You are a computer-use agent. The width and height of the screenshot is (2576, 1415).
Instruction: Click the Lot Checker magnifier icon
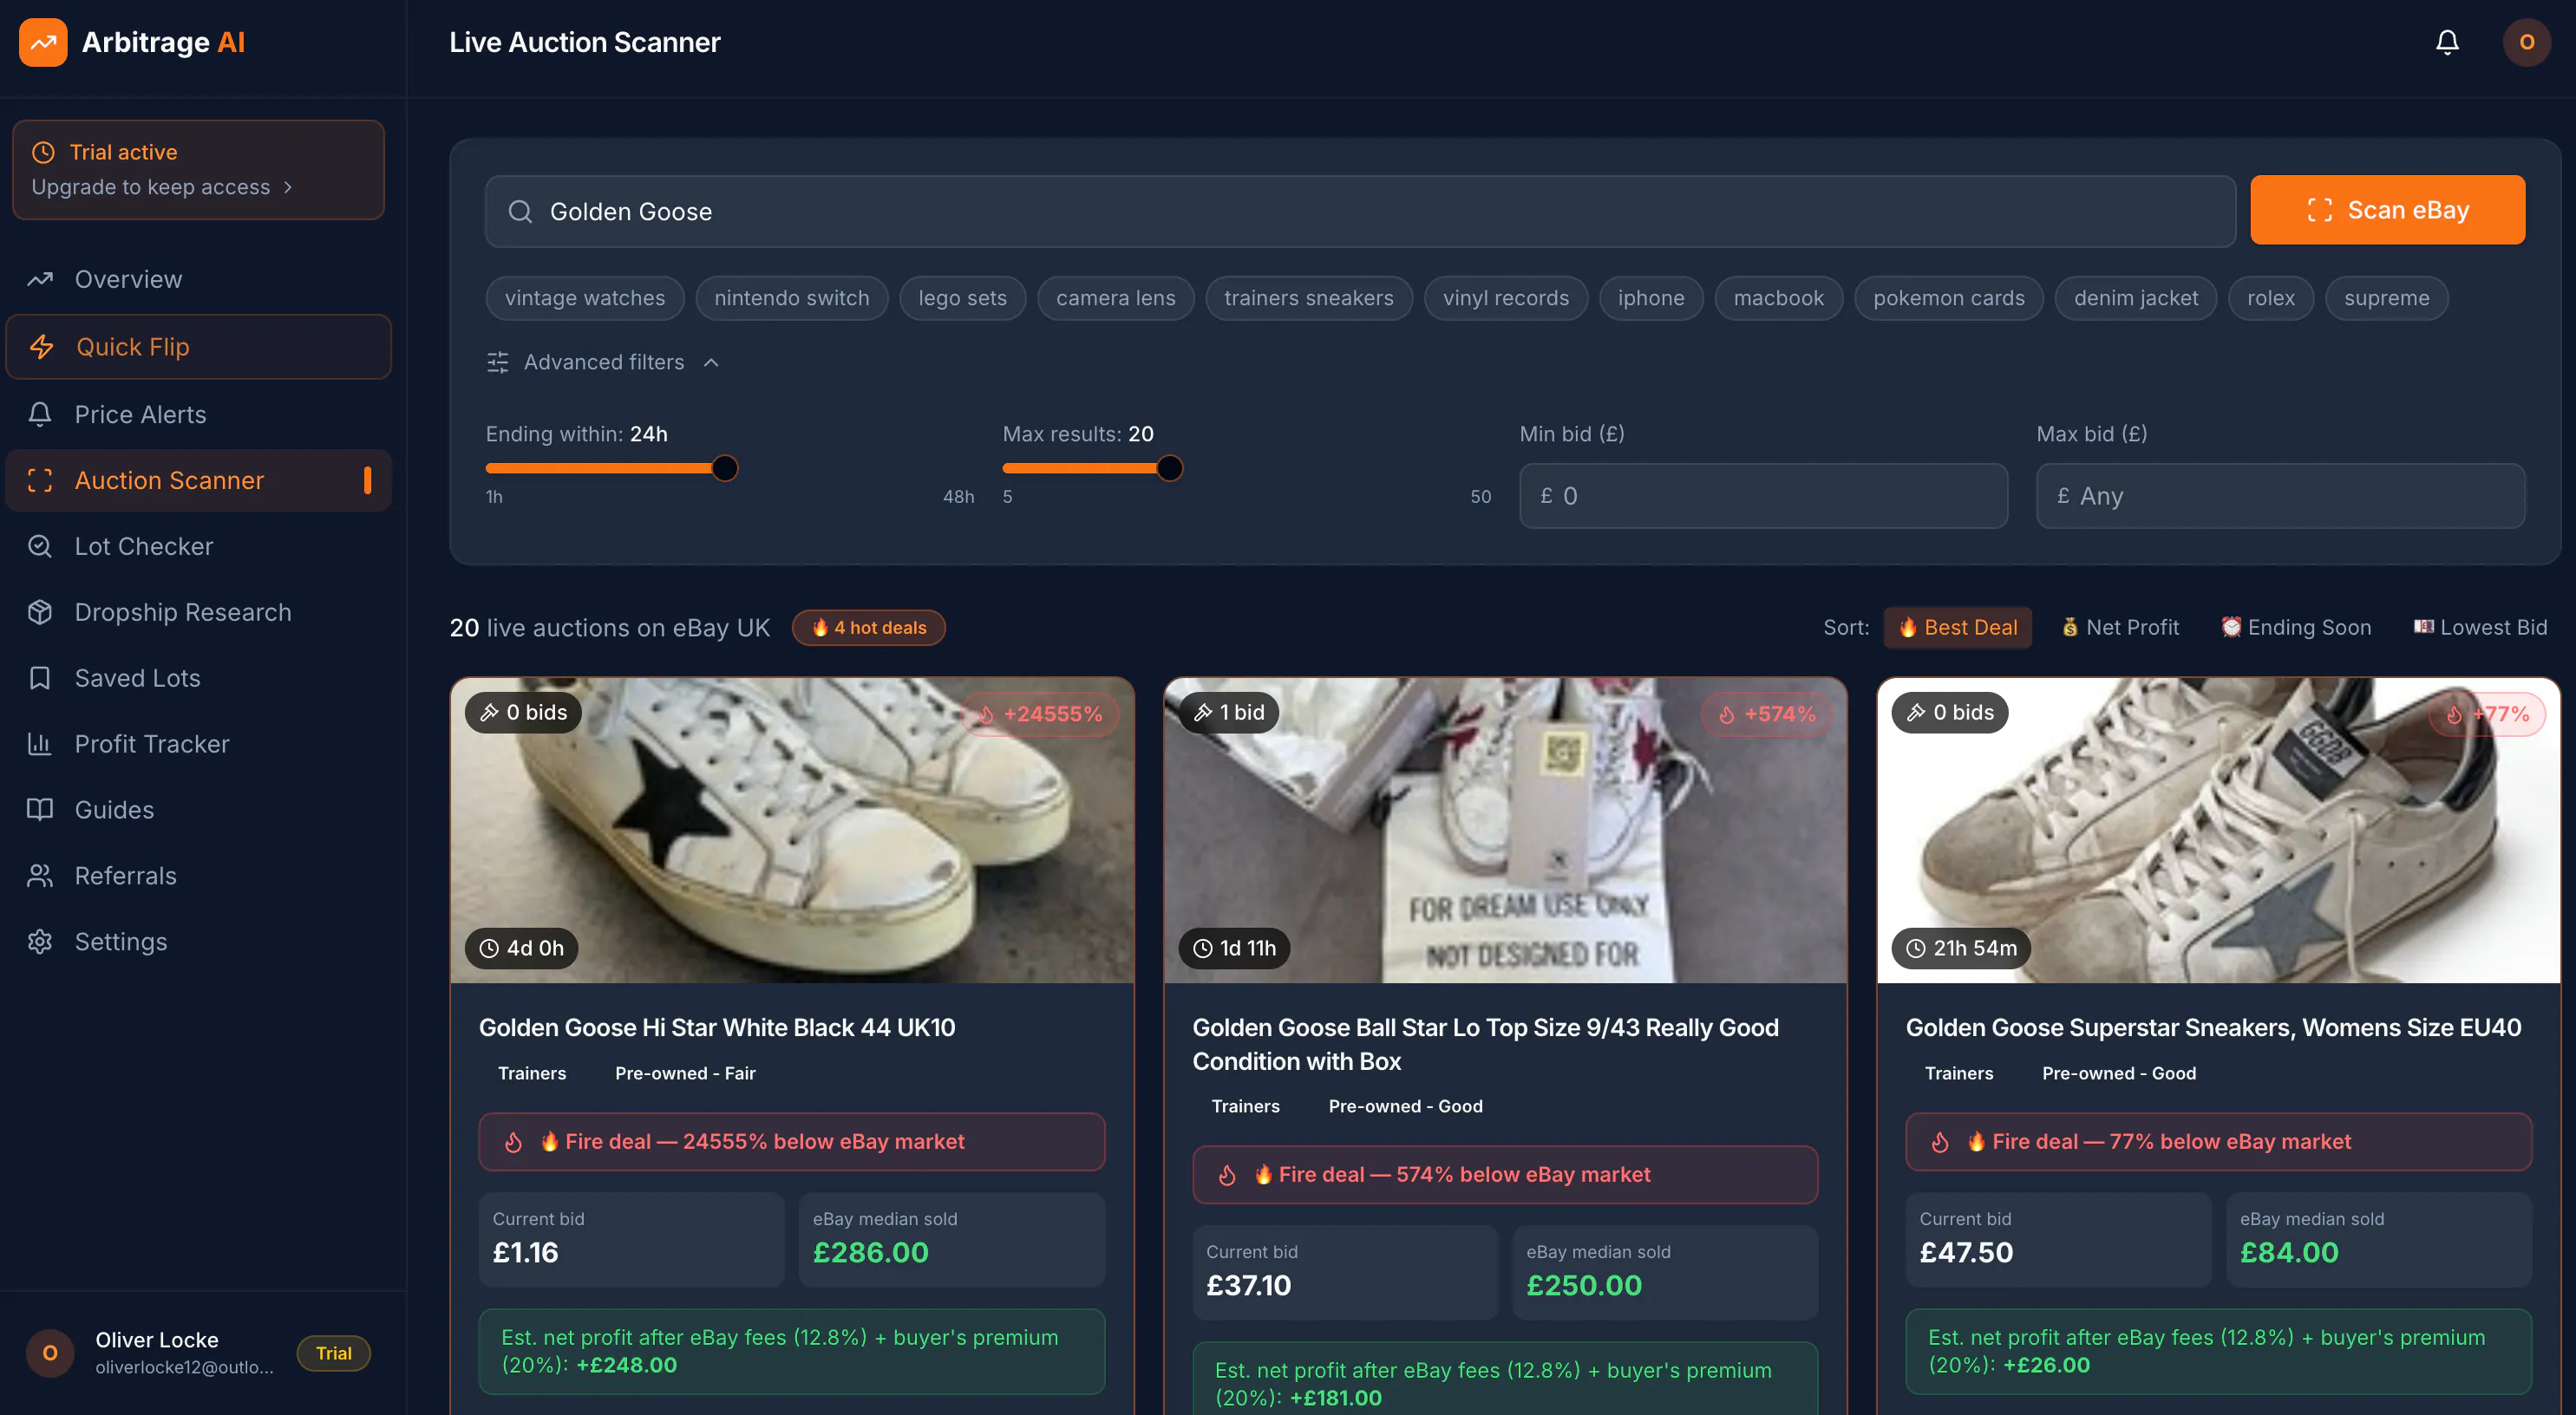click(40, 546)
